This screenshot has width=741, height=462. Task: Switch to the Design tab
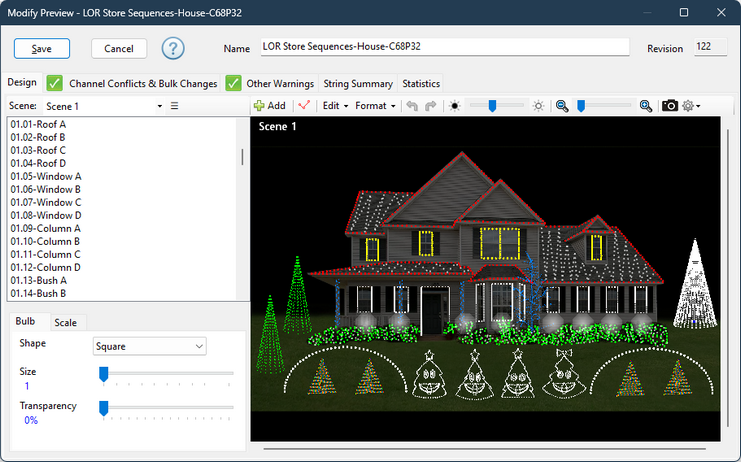coord(22,82)
